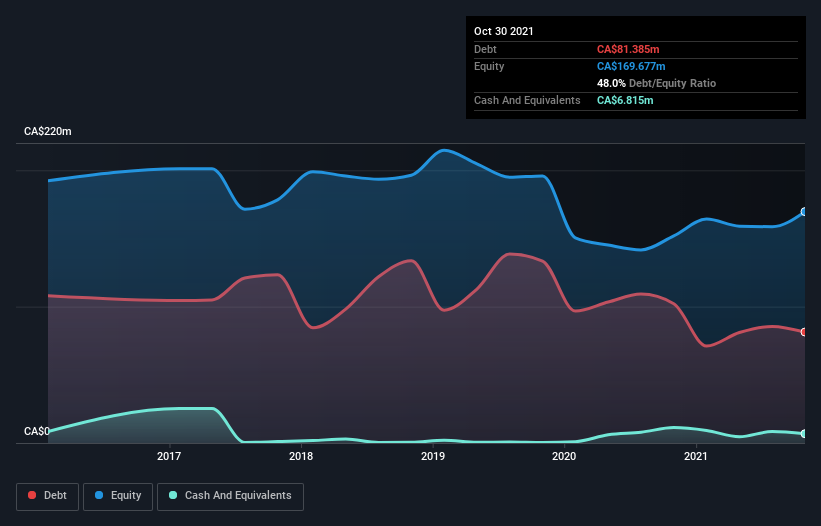This screenshot has width=821, height=526.
Task: Click the 2019 x-axis label
Action: tap(433, 456)
